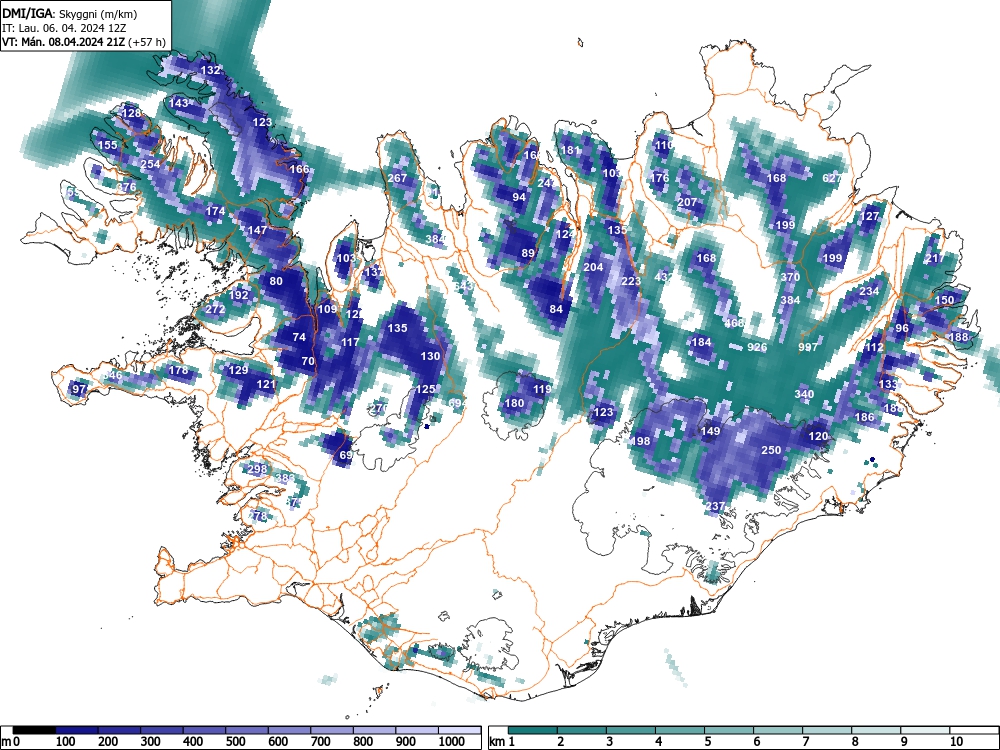Click the map value 69

(x=346, y=455)
